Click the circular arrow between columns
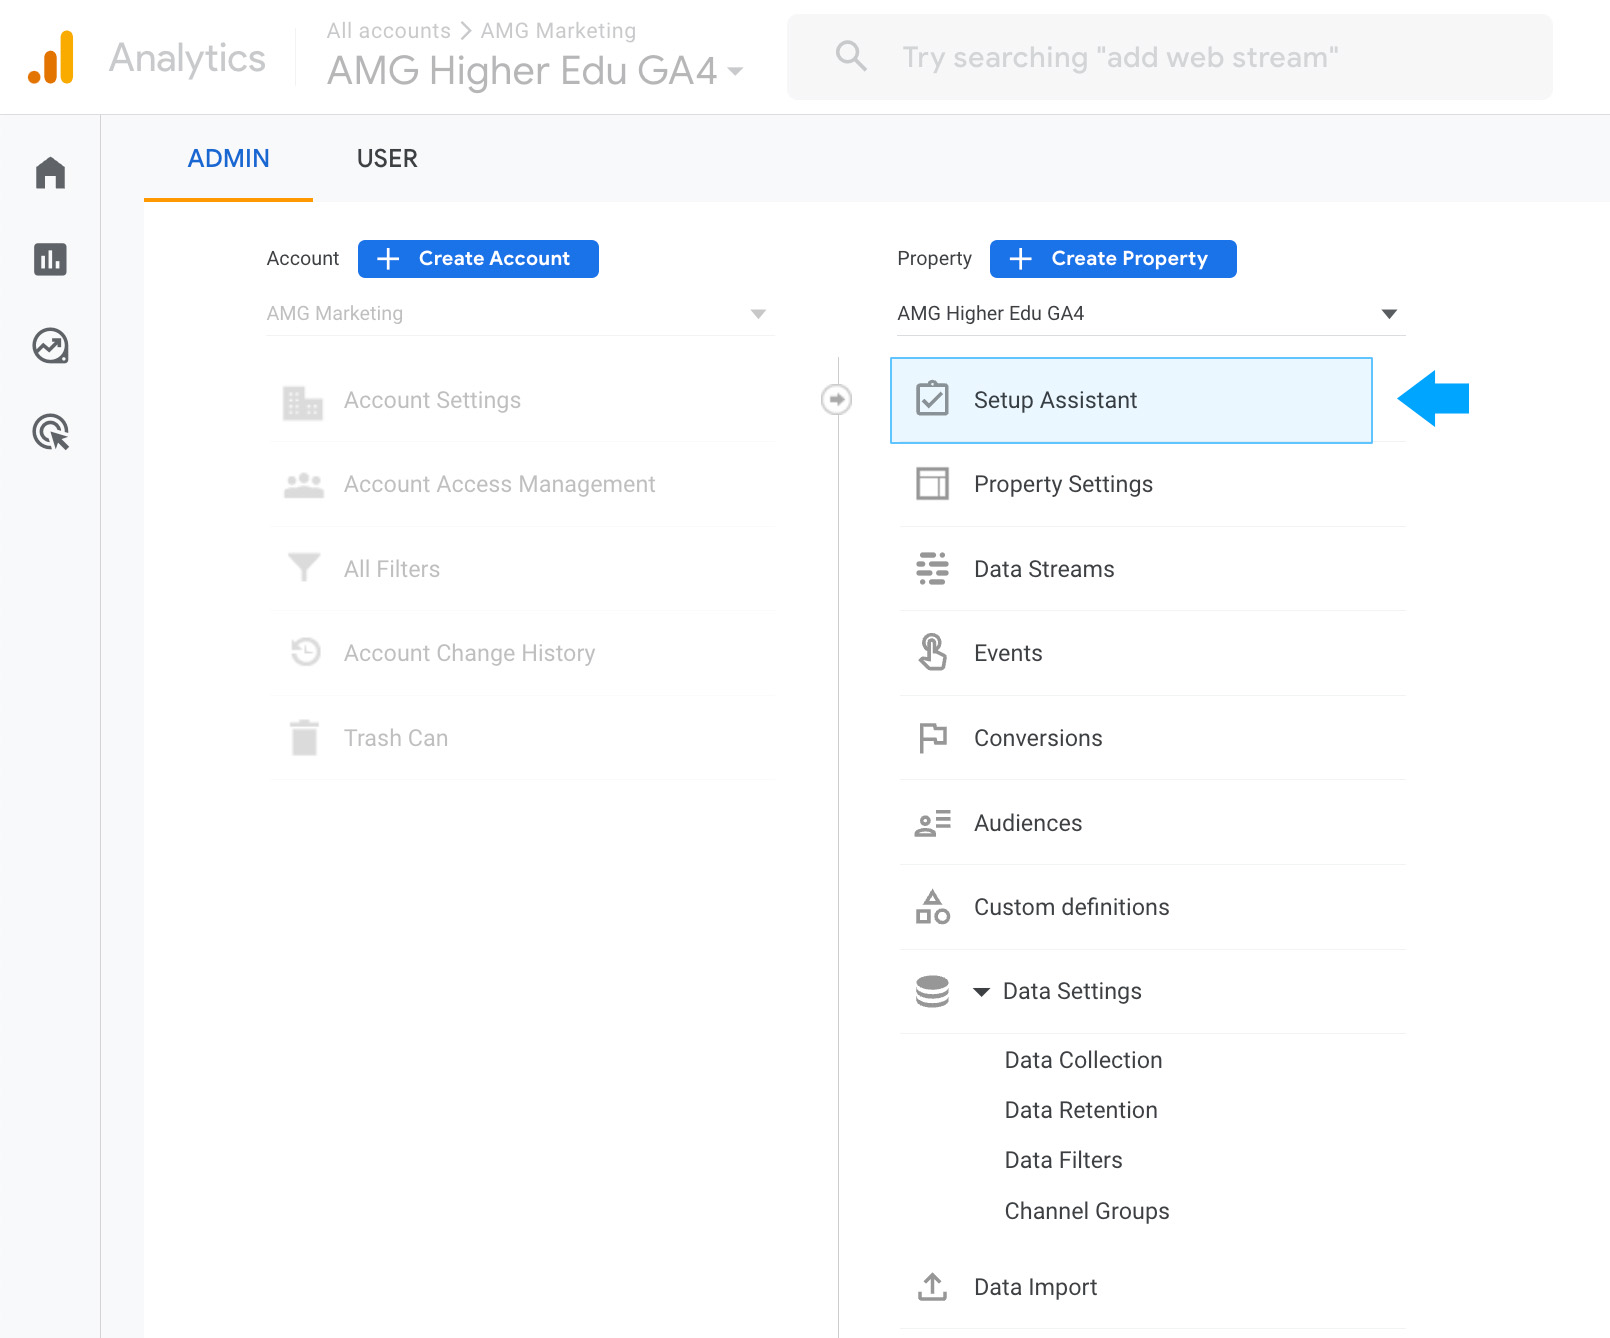This screenshot has height=1338, width=1610. (x=836, y=400)
